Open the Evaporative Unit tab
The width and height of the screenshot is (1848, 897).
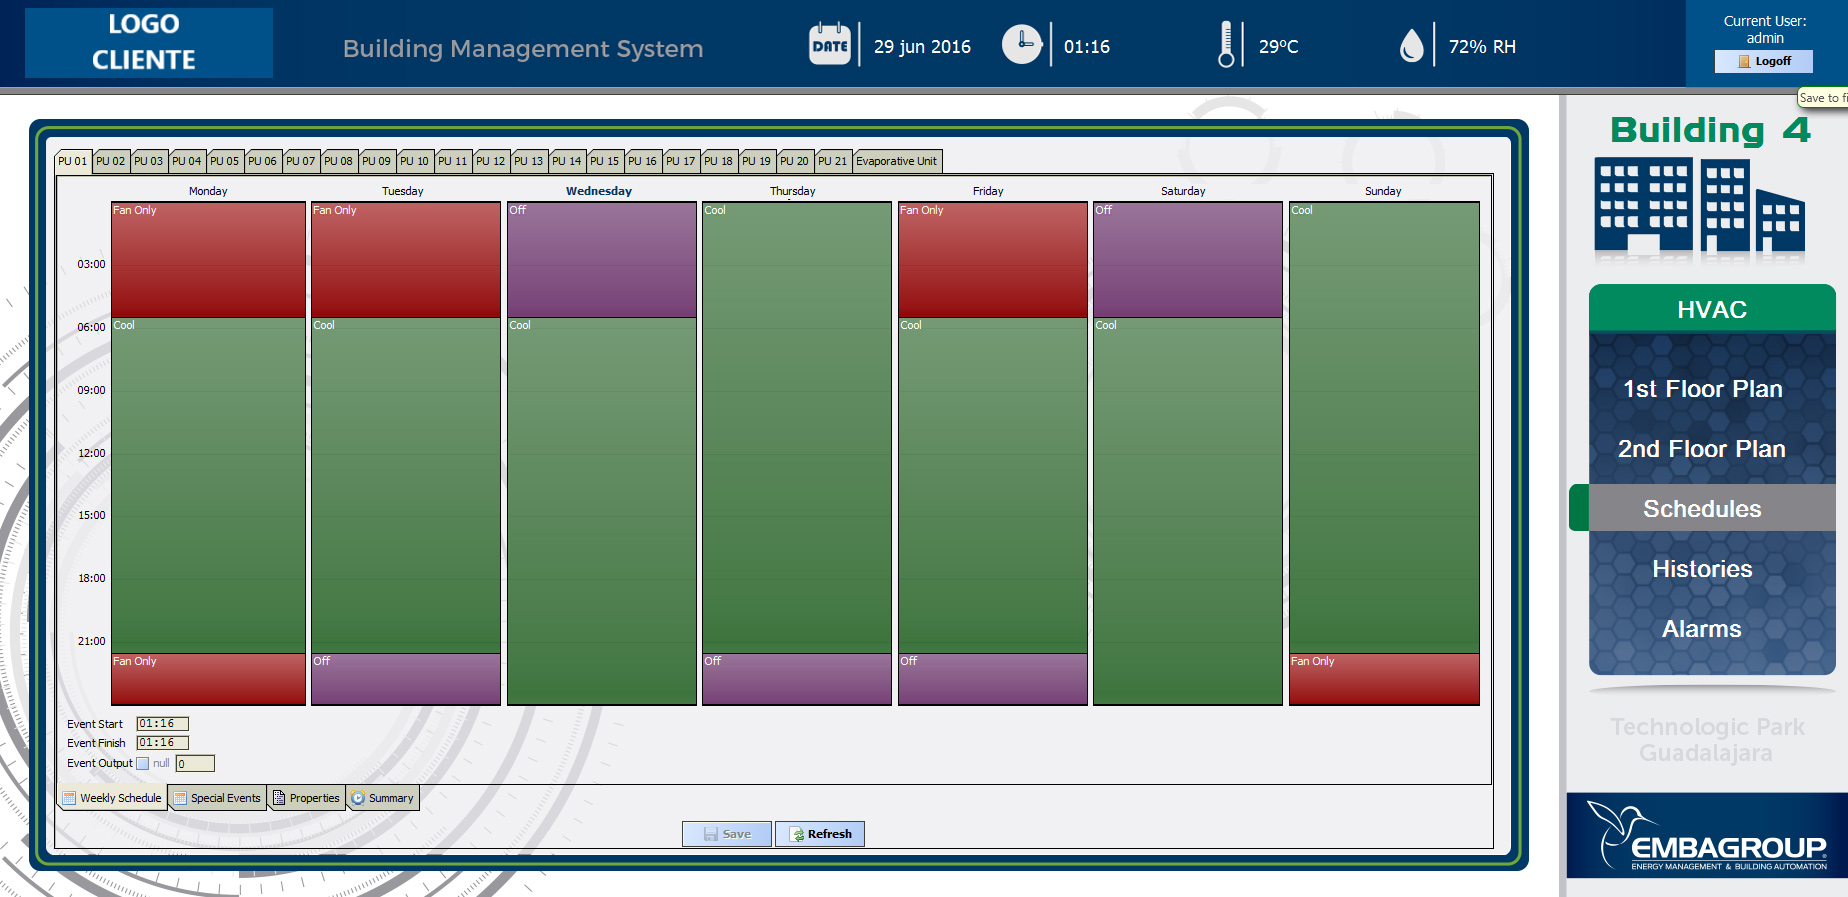(x=897, y=161)
